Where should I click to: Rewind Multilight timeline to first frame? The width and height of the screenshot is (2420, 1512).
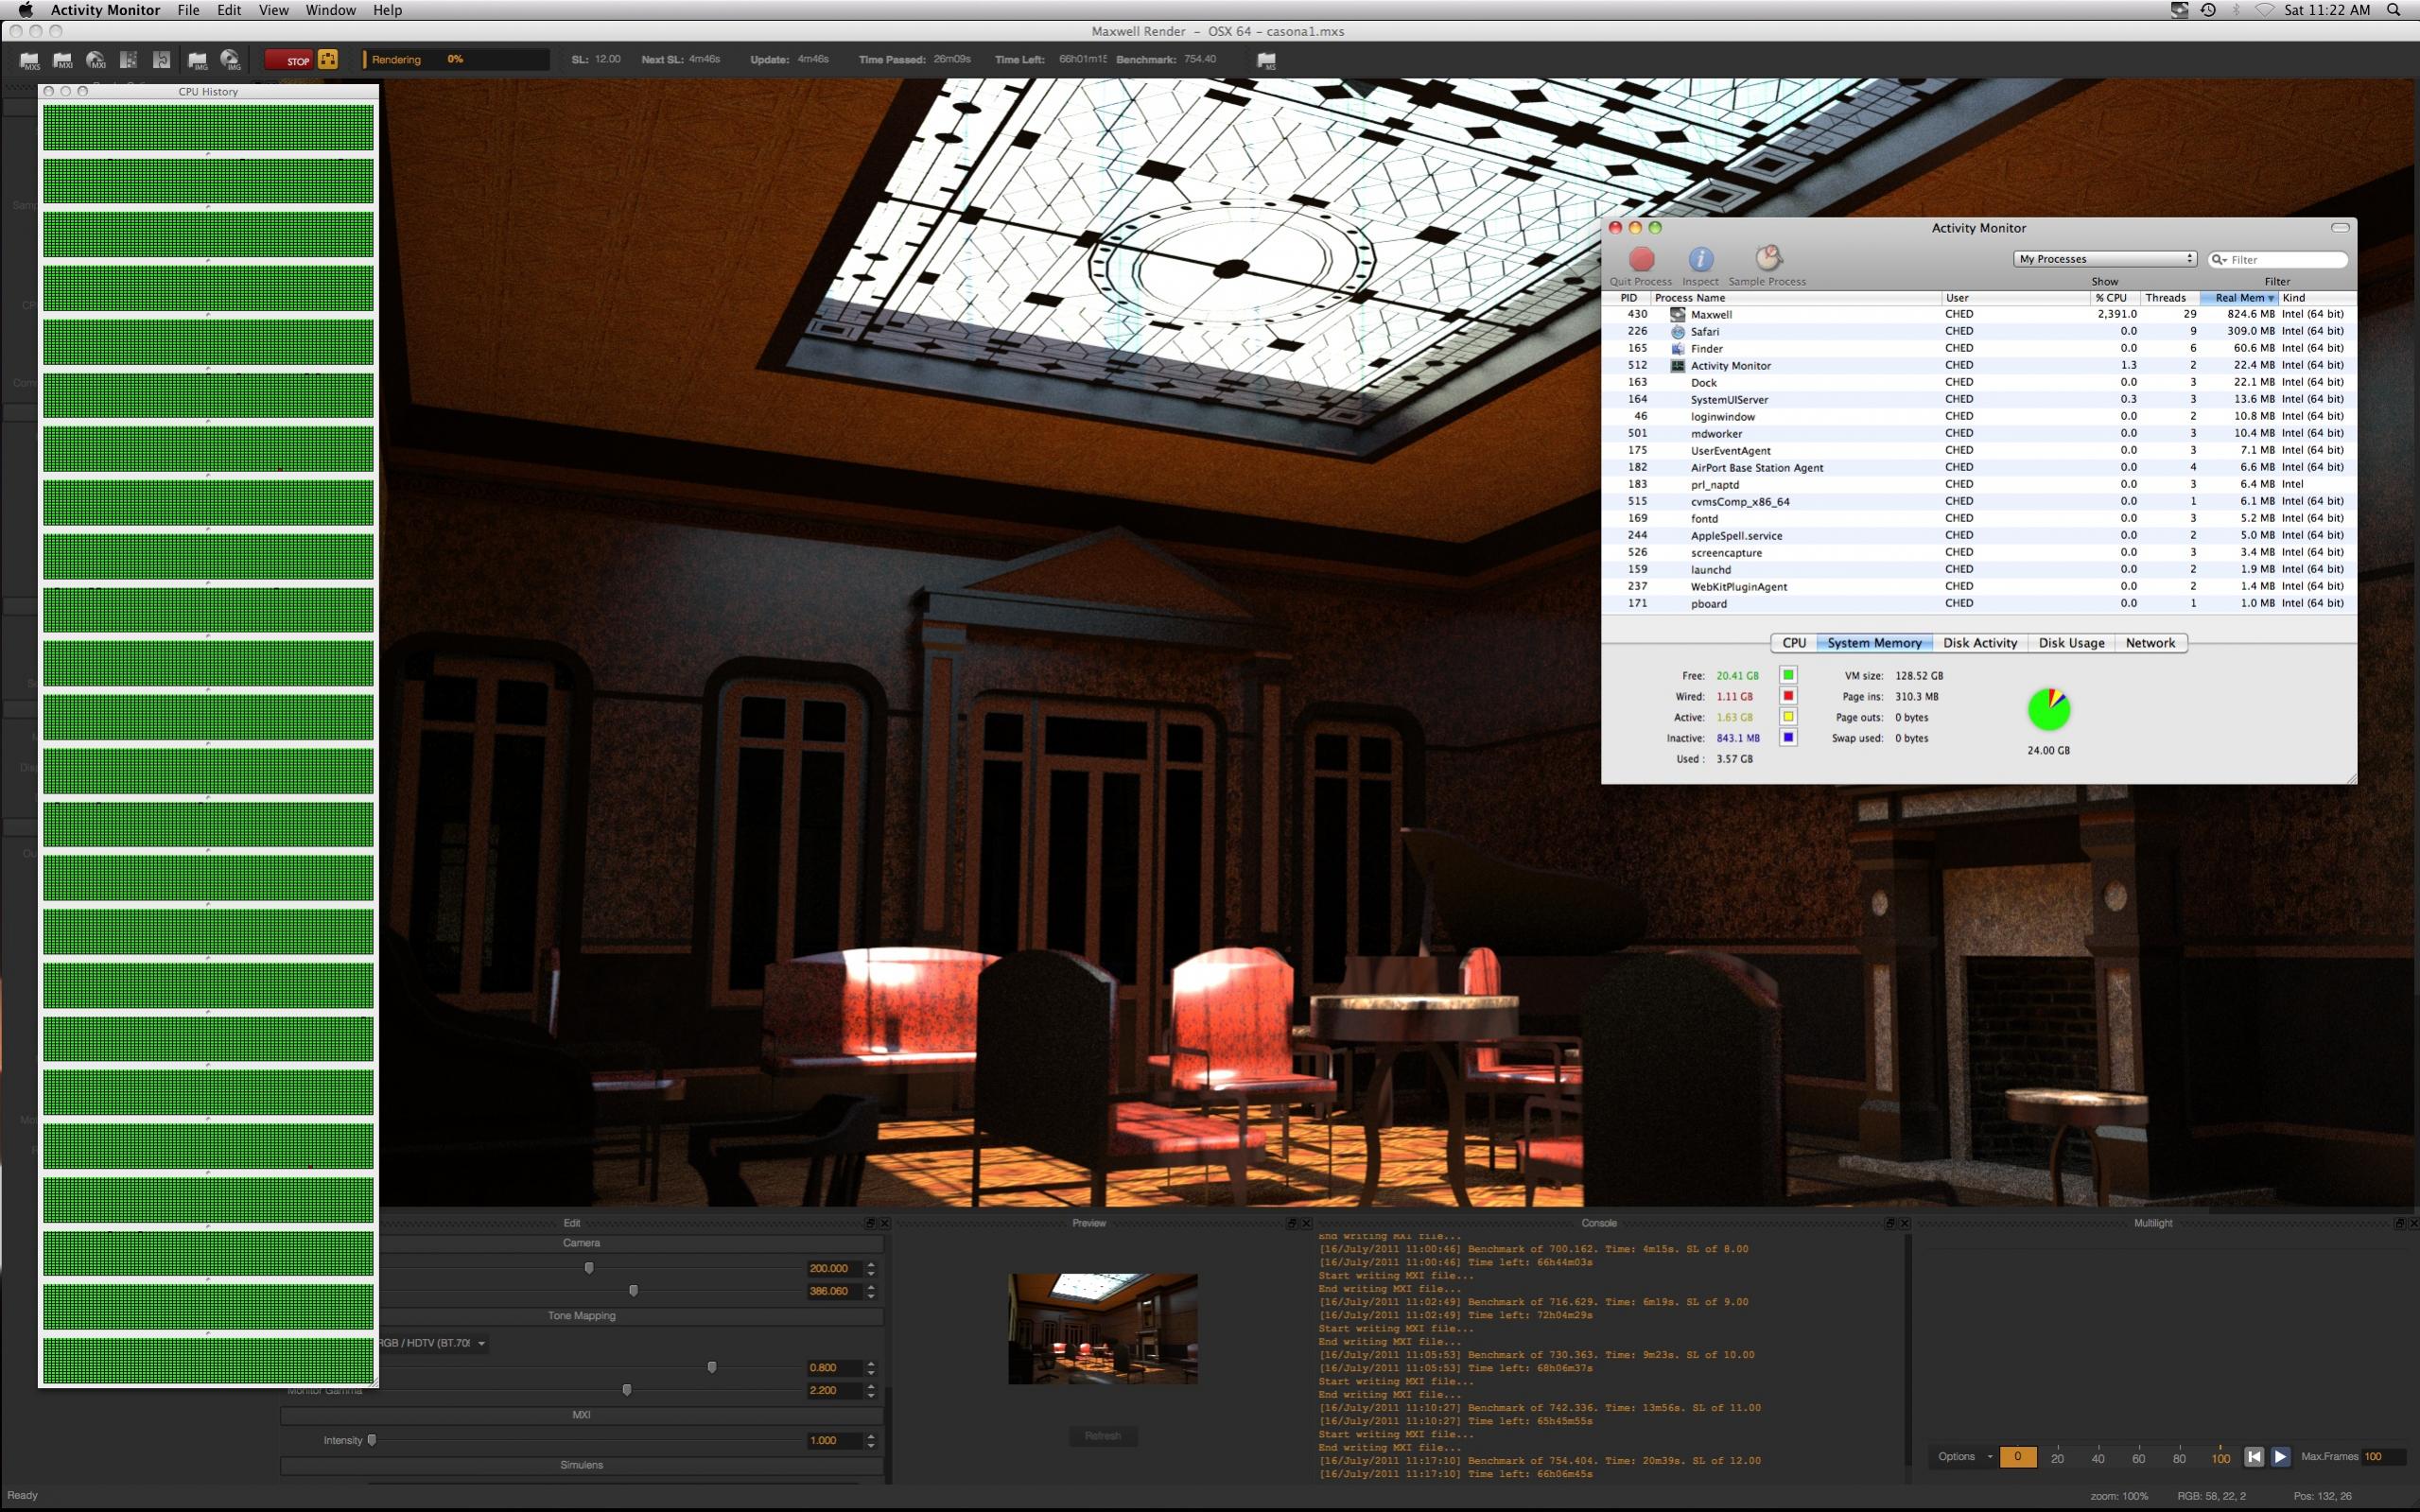tap(2254, 1457)
